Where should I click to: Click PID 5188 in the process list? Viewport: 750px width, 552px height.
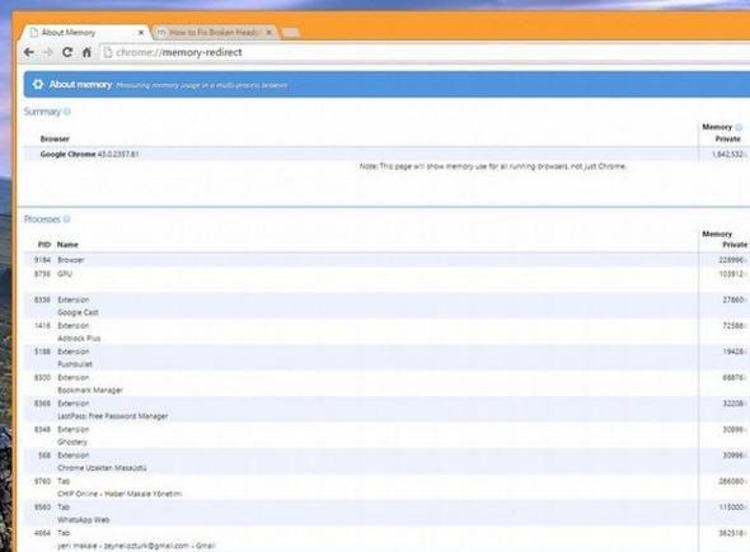pos(42,351)
